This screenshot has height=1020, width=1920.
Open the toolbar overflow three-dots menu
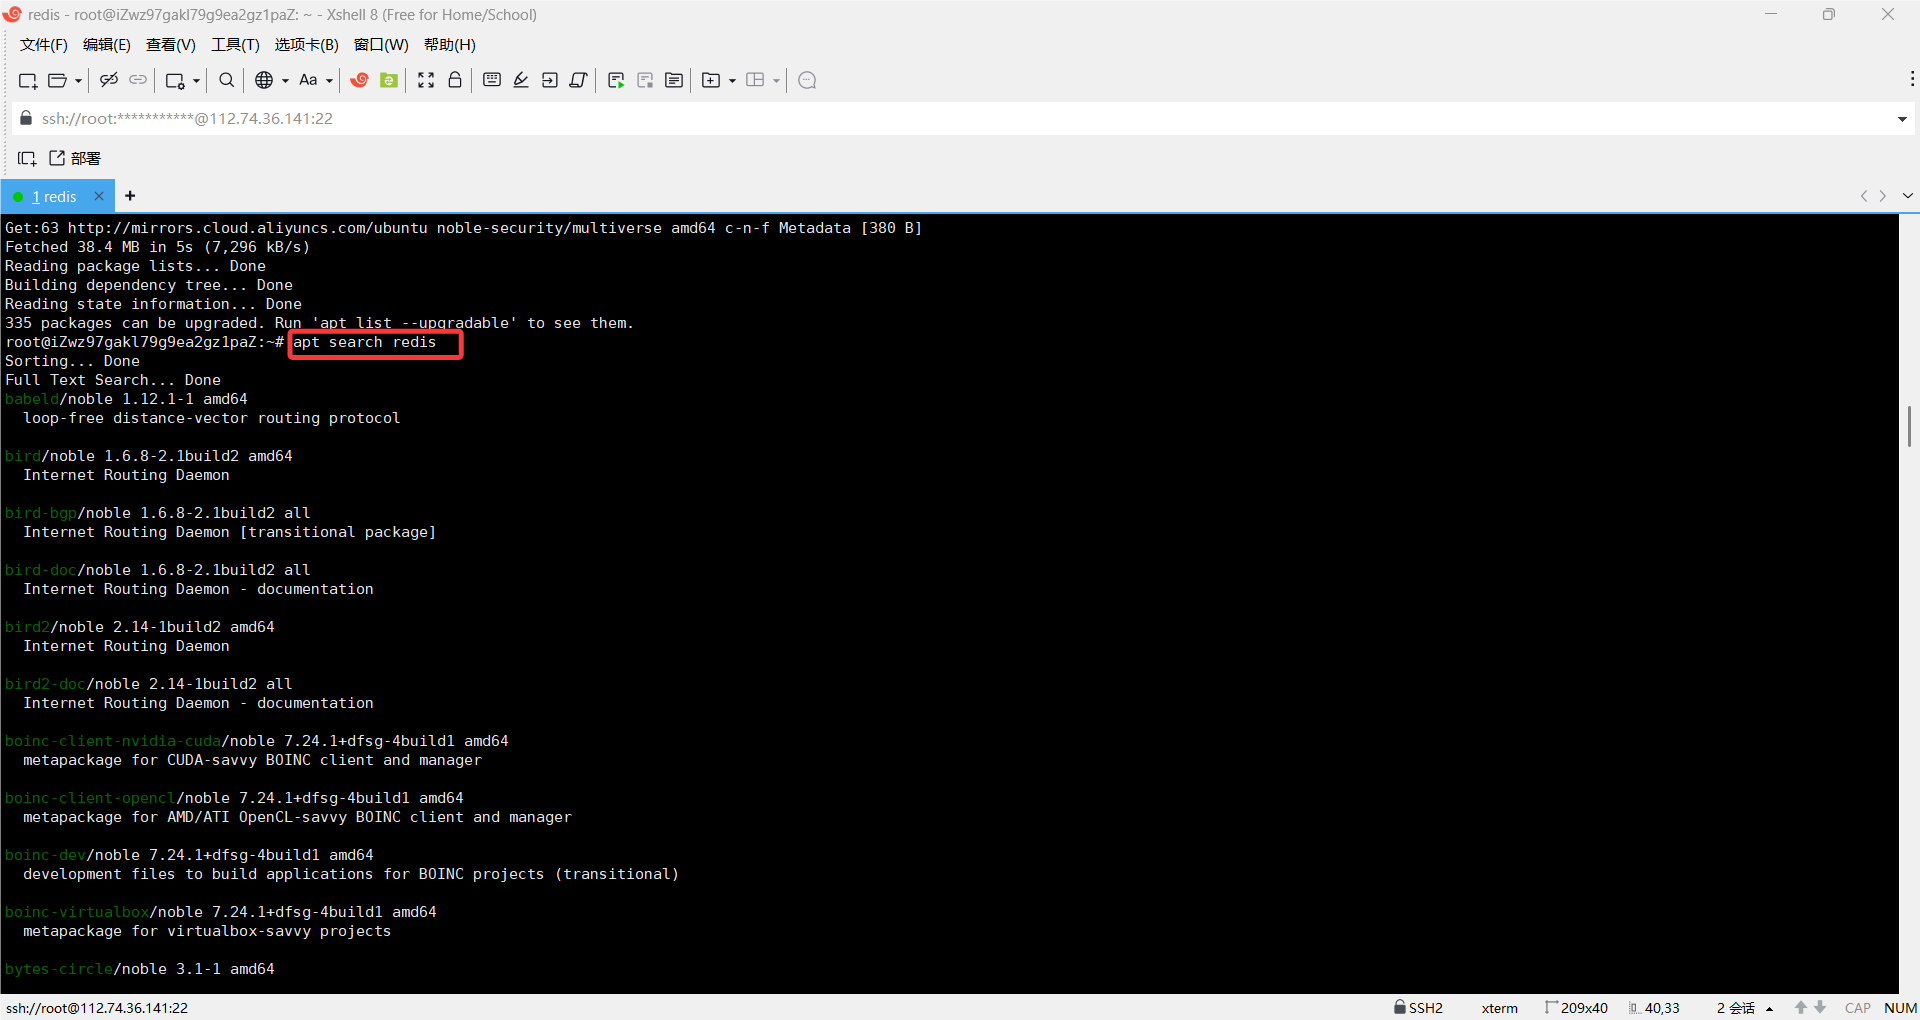click(x=1912, y=79)
